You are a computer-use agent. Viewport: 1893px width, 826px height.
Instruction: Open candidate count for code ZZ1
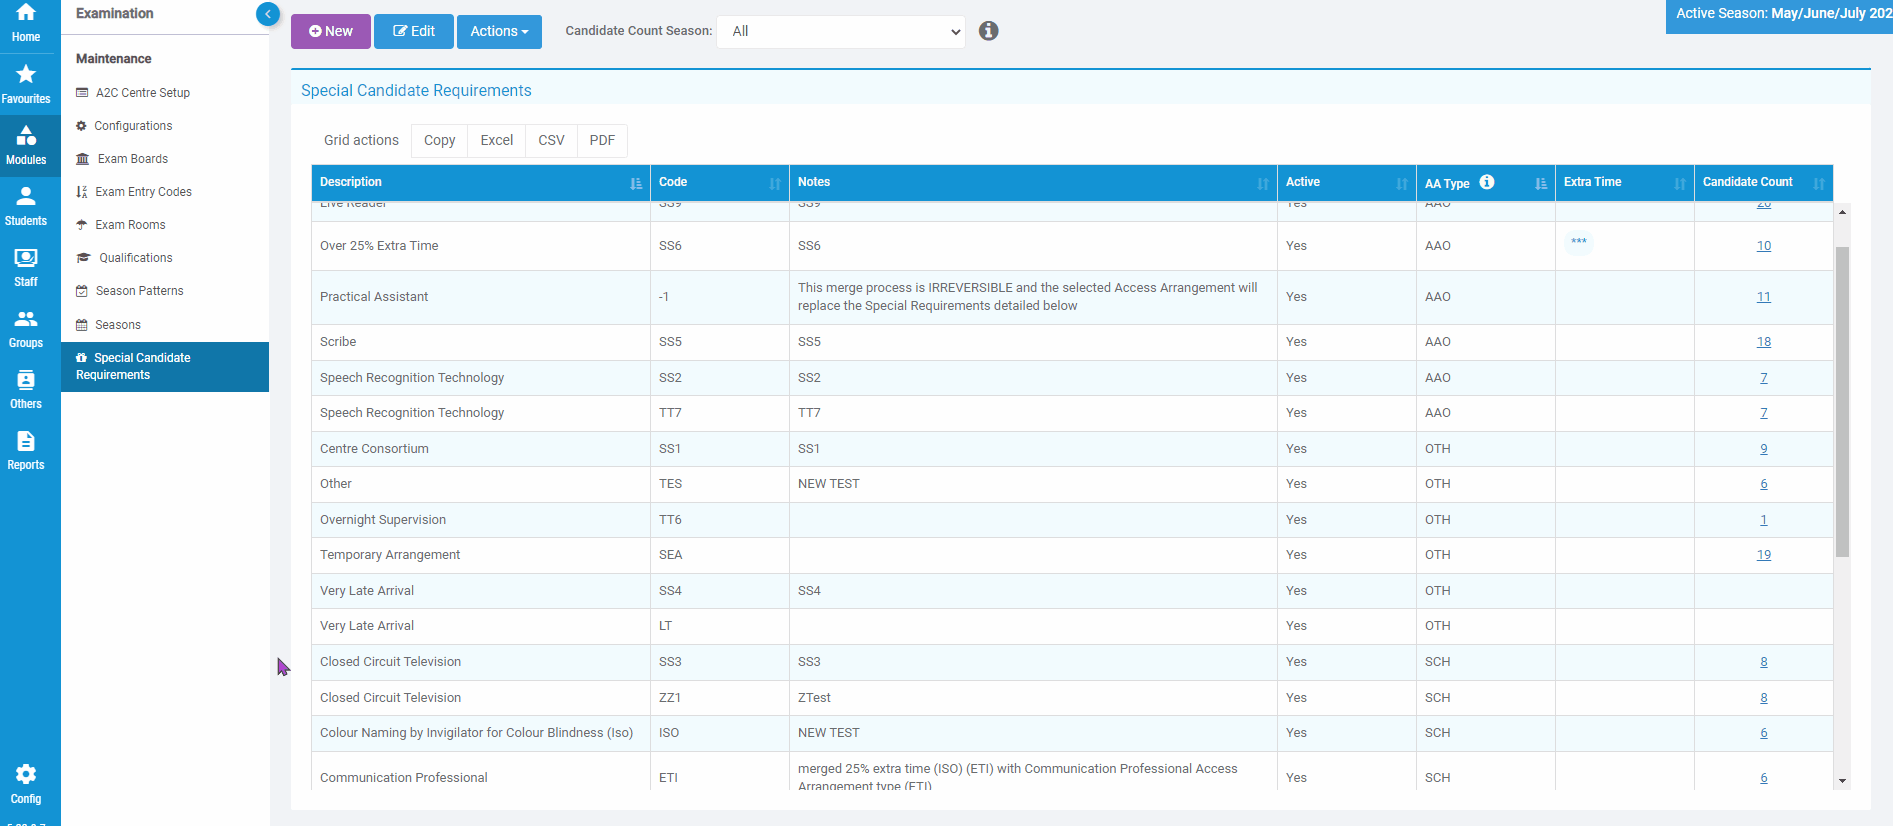click(1764, 698)
